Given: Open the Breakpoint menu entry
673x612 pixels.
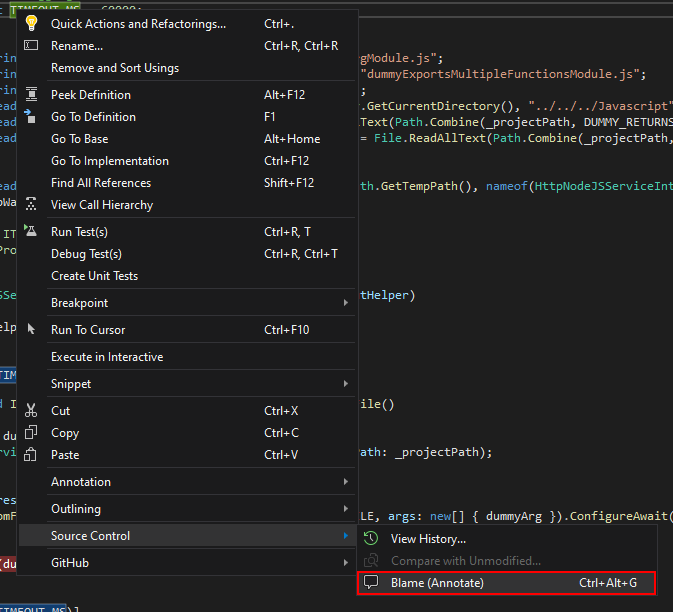Looking at the screenshot, I should [187, 303].
